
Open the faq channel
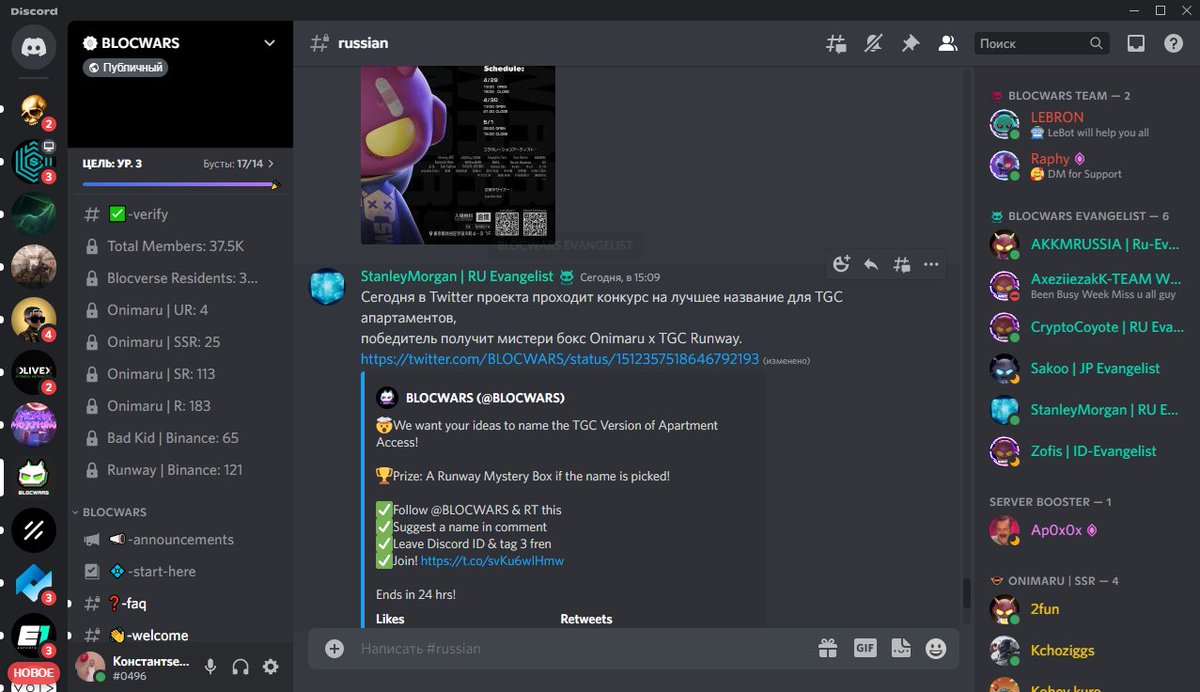coord(181,604)
